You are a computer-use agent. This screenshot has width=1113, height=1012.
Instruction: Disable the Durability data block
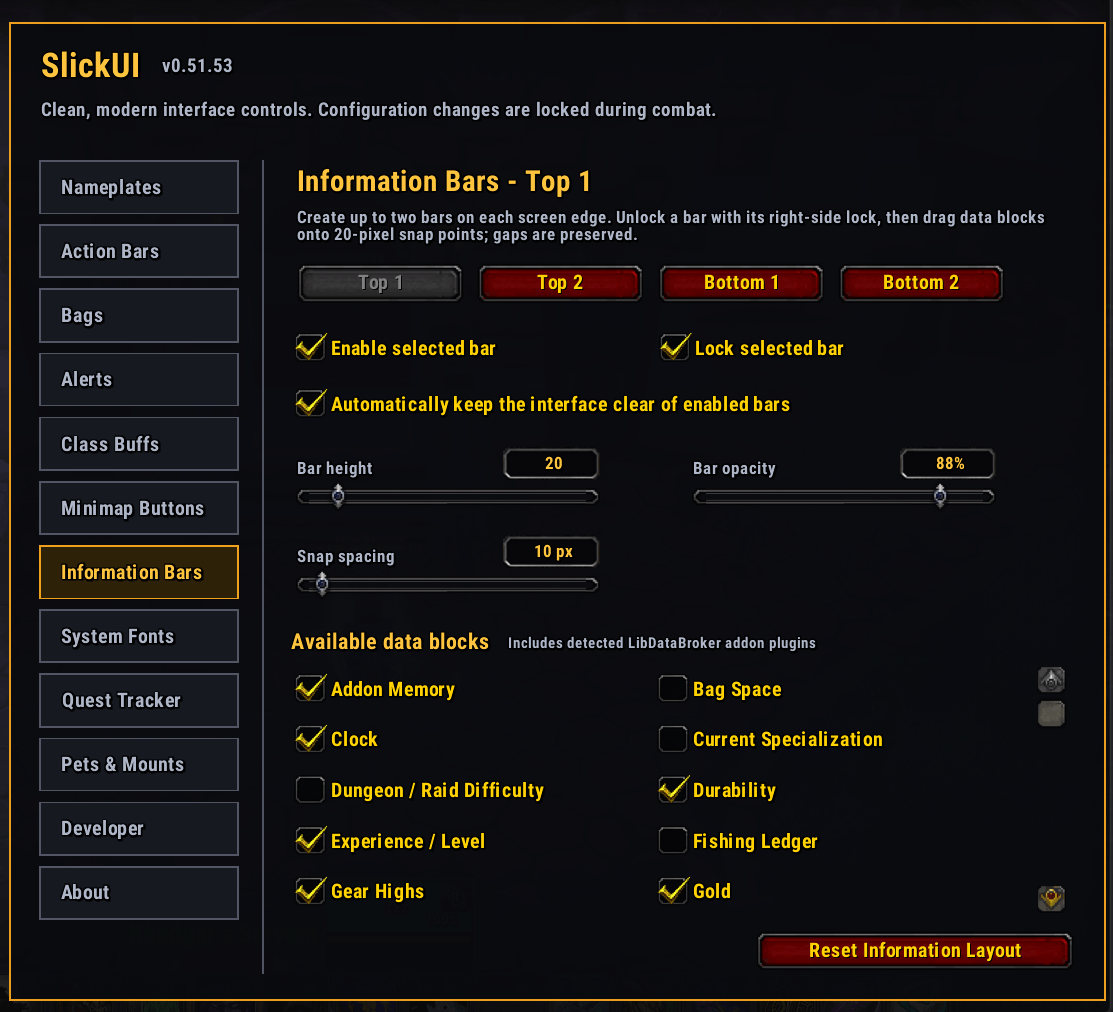(x=672, y=790)
